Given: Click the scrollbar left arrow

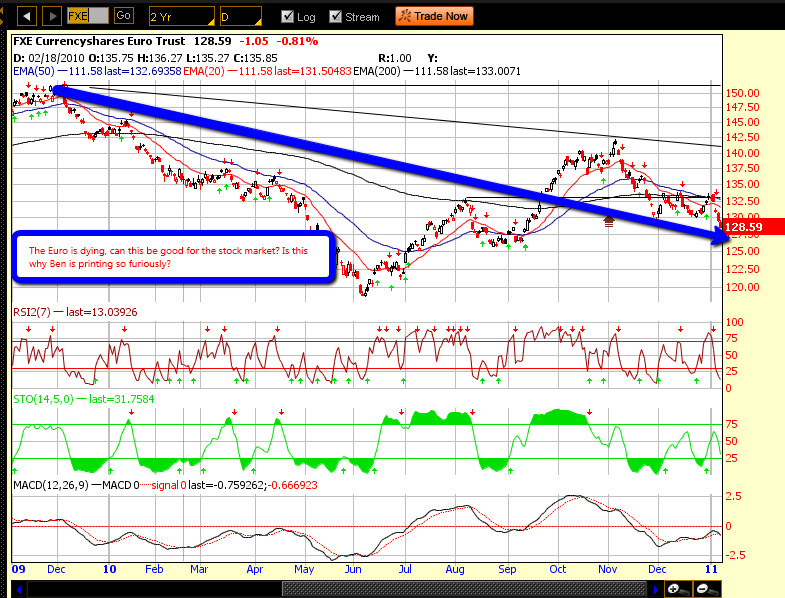Looking at the screenshot, I should click(x=19, y=589).
